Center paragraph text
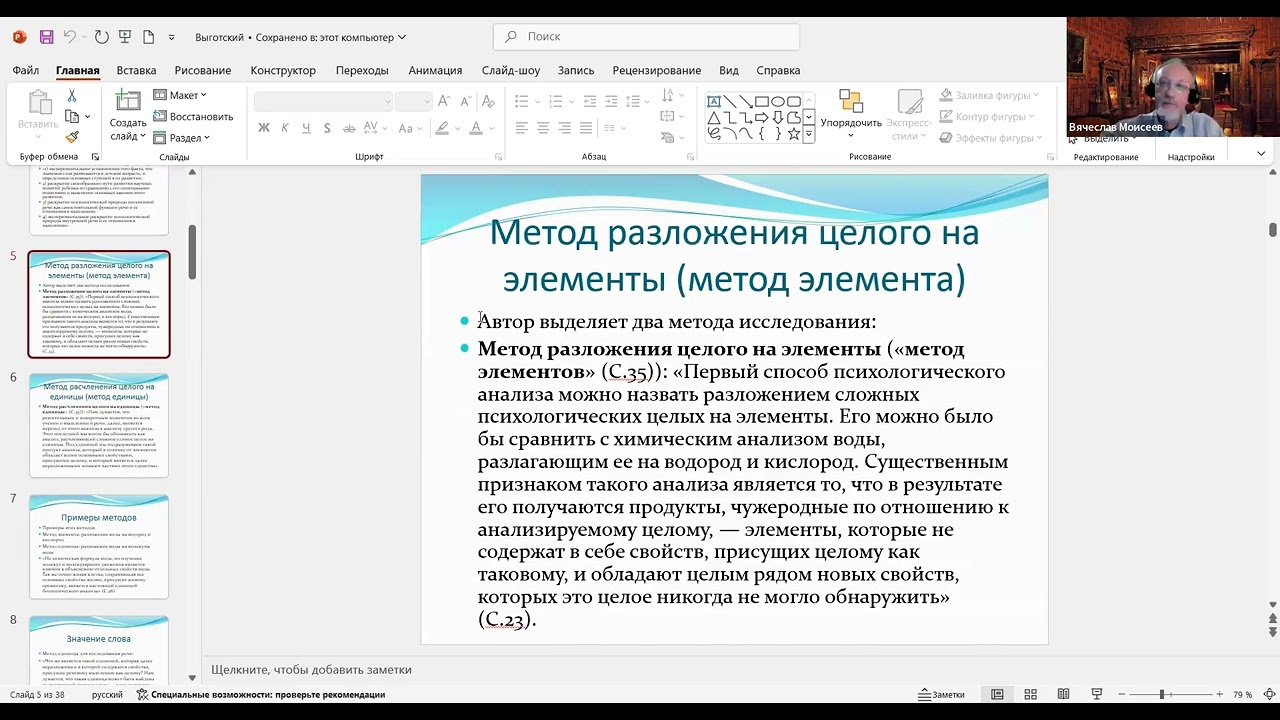 click(543, 128)
